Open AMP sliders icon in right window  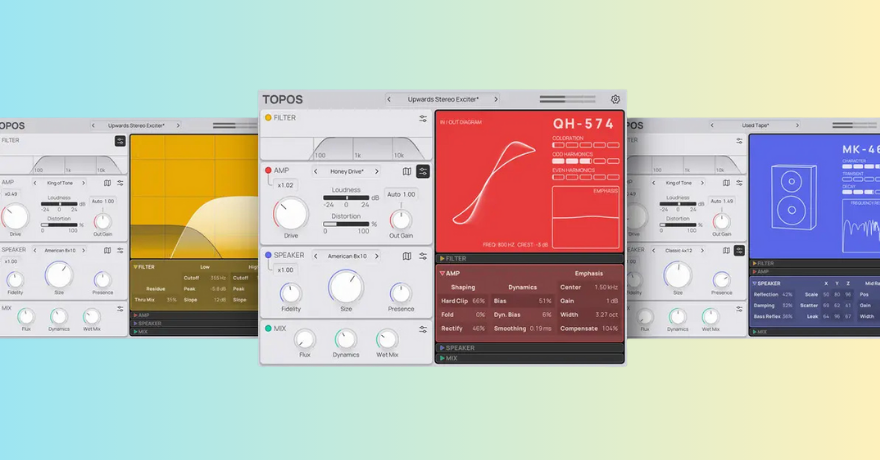tap(739, 183)
